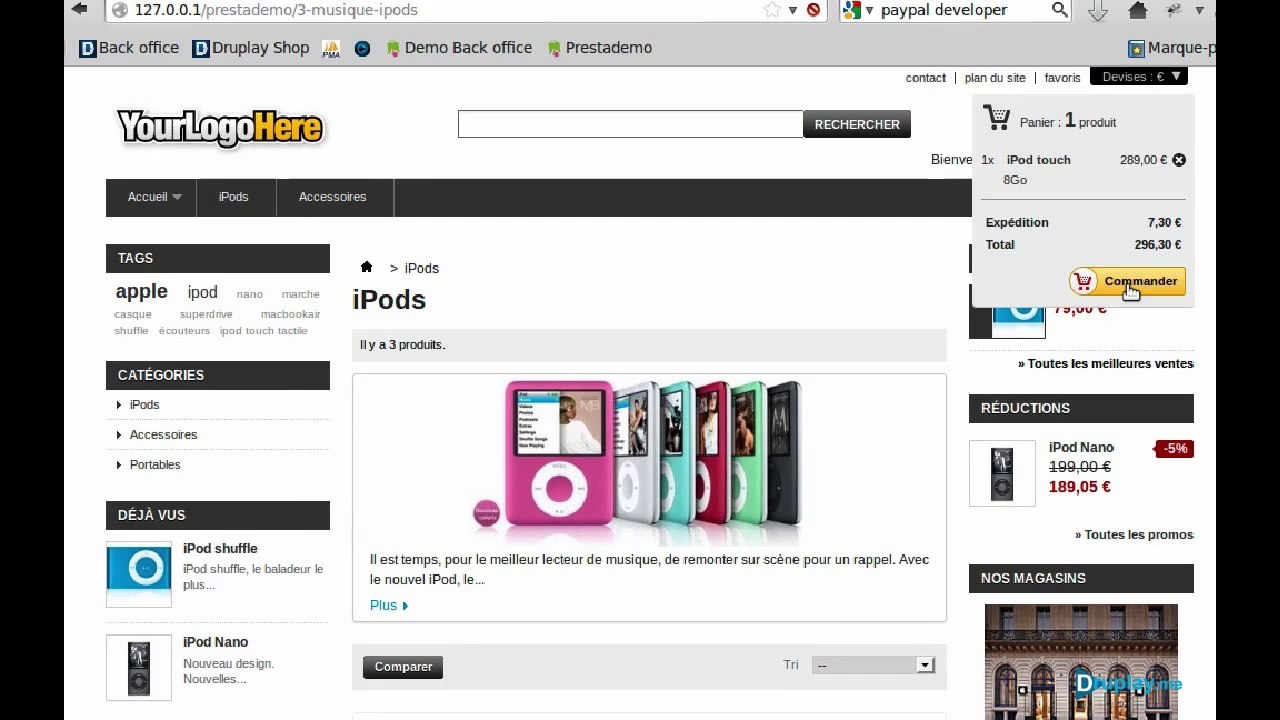Screen dimensions: 1280x720
Task: Open the Back office bookmark
Action: pyautogui.click(x=129, y=48)
